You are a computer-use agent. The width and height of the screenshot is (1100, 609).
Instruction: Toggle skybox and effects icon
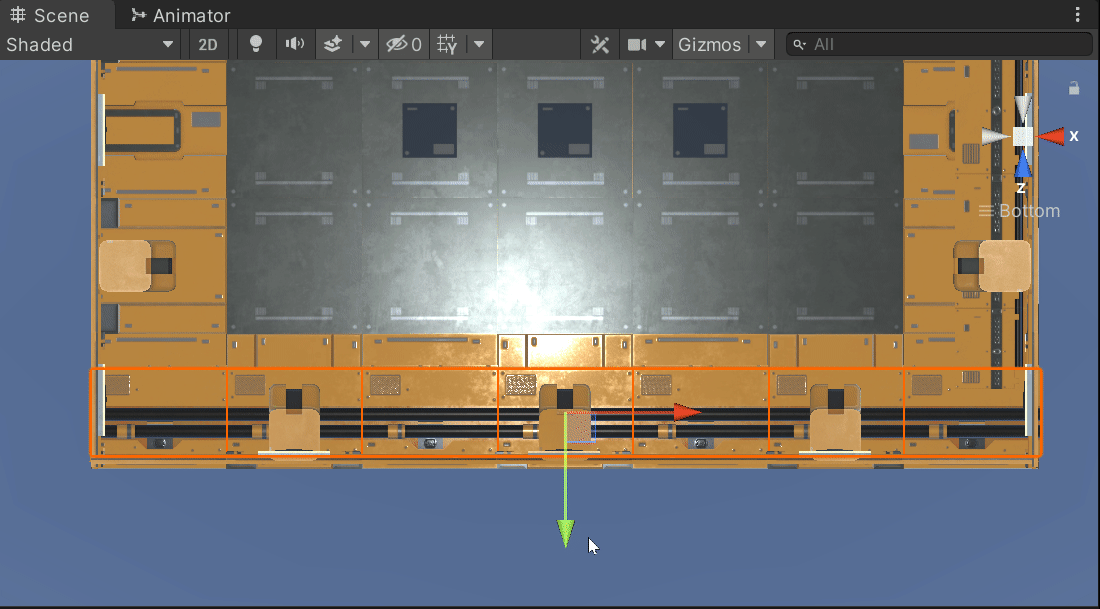(333, 44)
